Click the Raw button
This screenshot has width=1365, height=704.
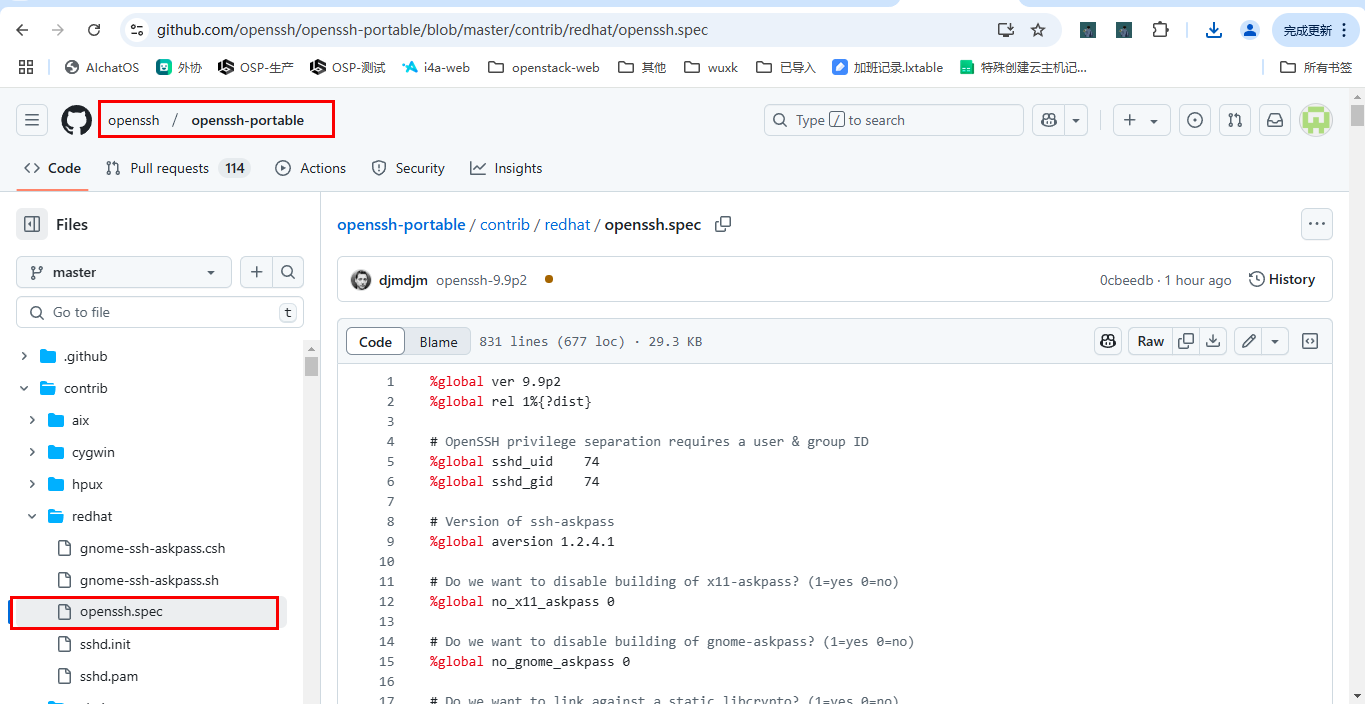(1150, 341)
